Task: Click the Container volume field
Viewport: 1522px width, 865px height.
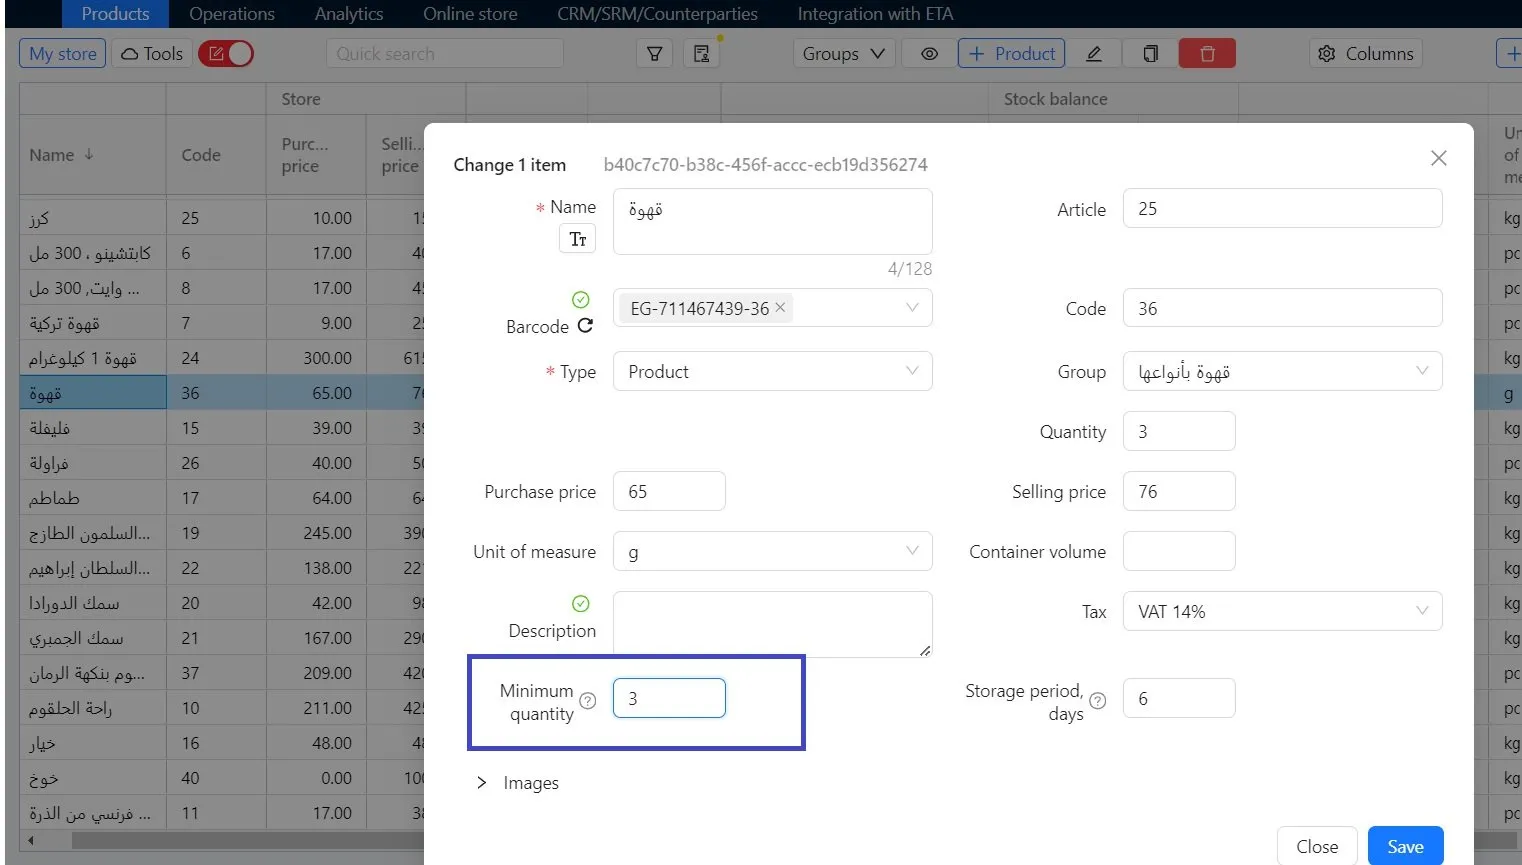Action: (1179, 551)
